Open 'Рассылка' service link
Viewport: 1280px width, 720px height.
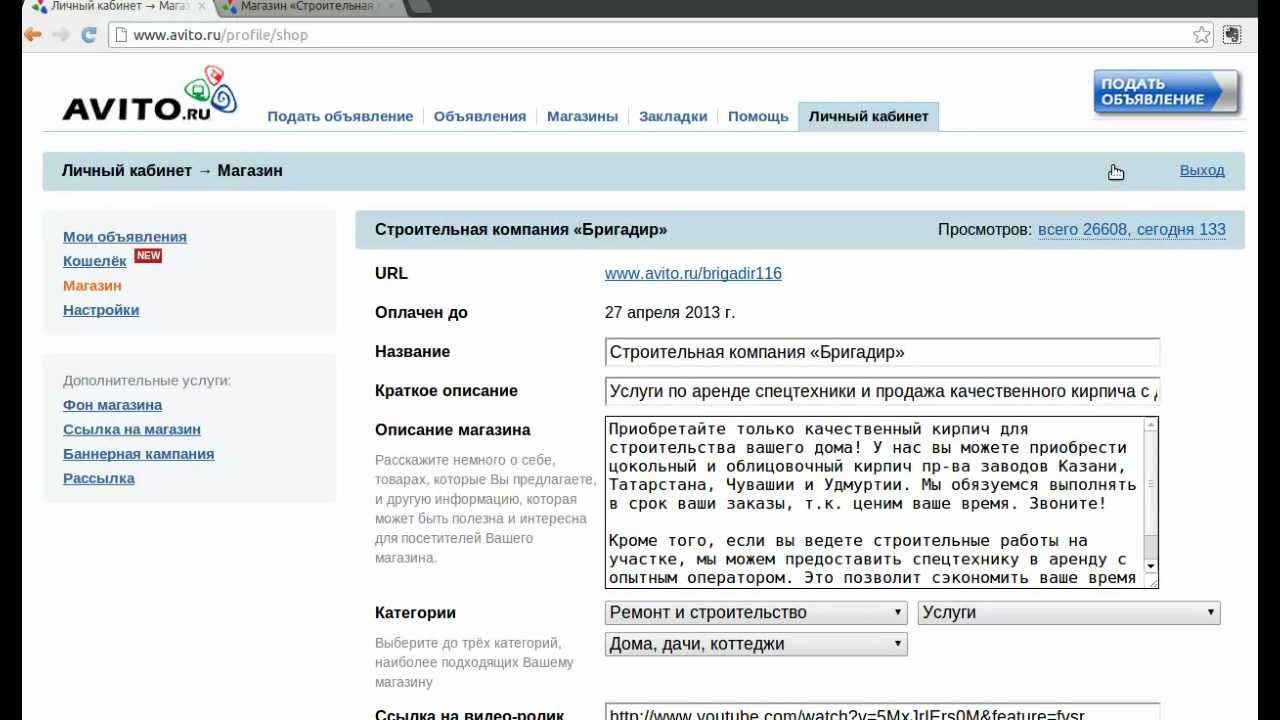point(99,478)
